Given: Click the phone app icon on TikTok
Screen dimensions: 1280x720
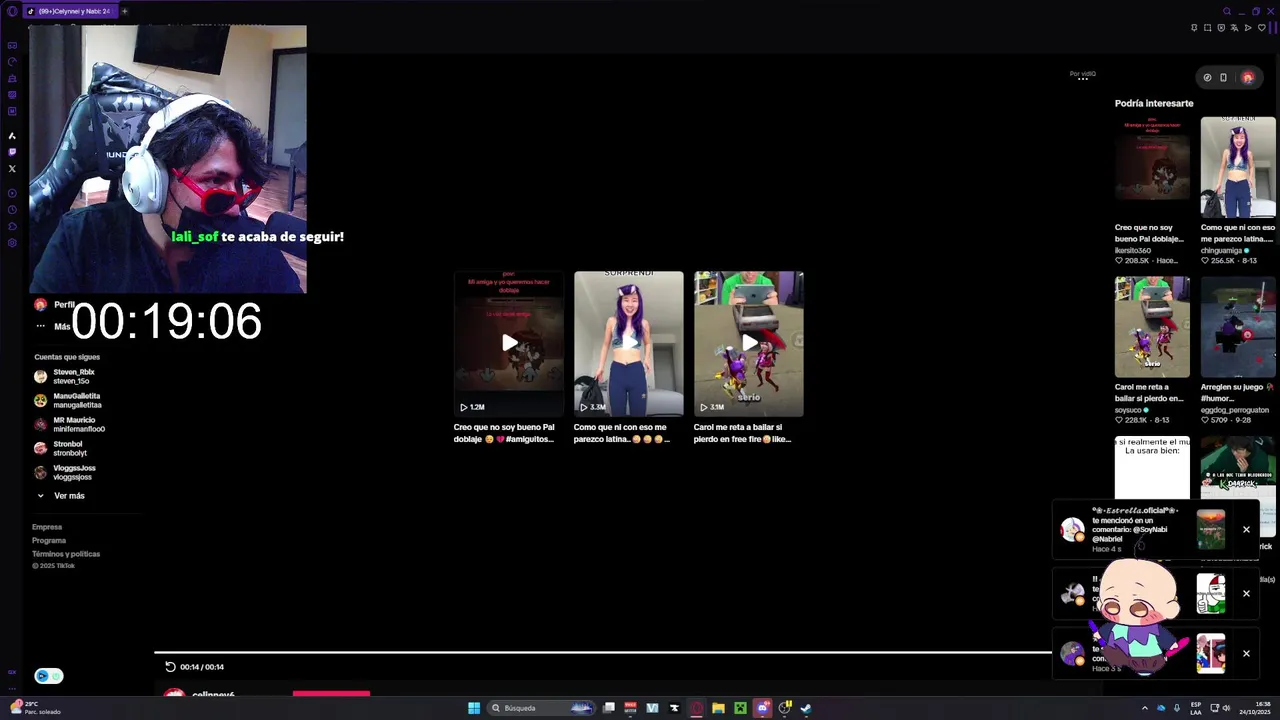Looking at the screenshot, I should 1223,77.
